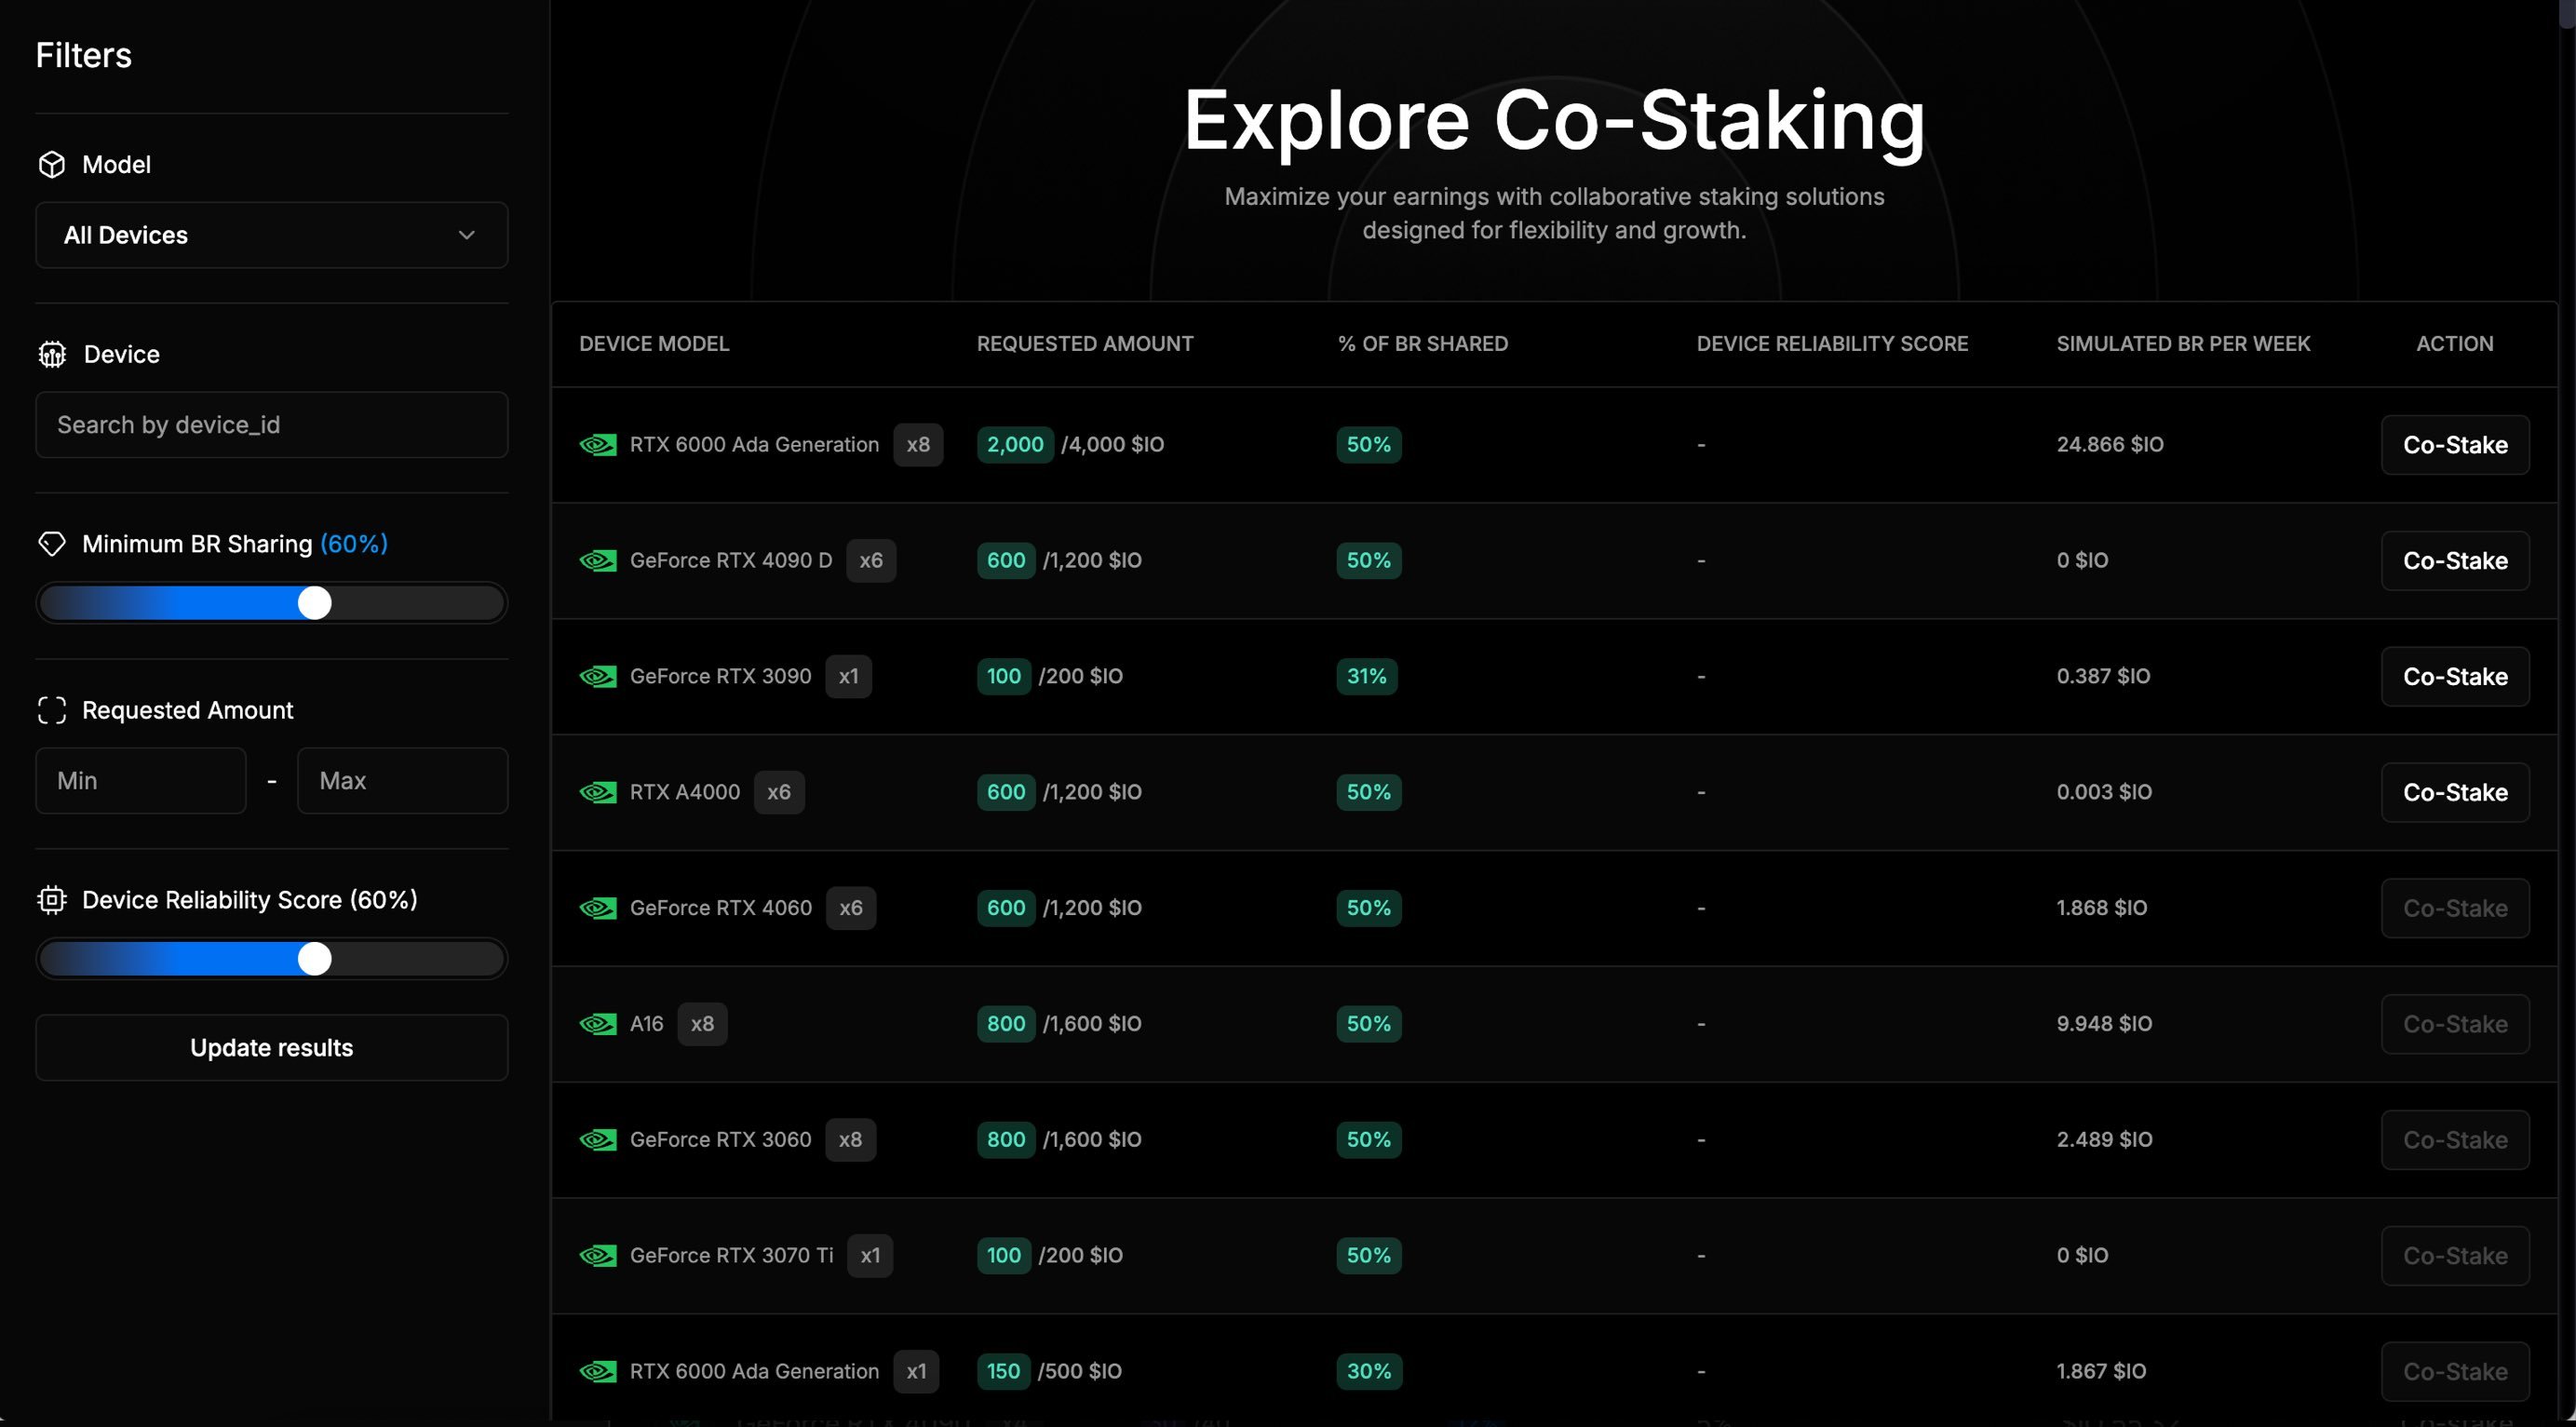This screenshot has height=1427, width=2576.
Task: Click the Device Reliability Score slider handle
Action: coord(315,959)
